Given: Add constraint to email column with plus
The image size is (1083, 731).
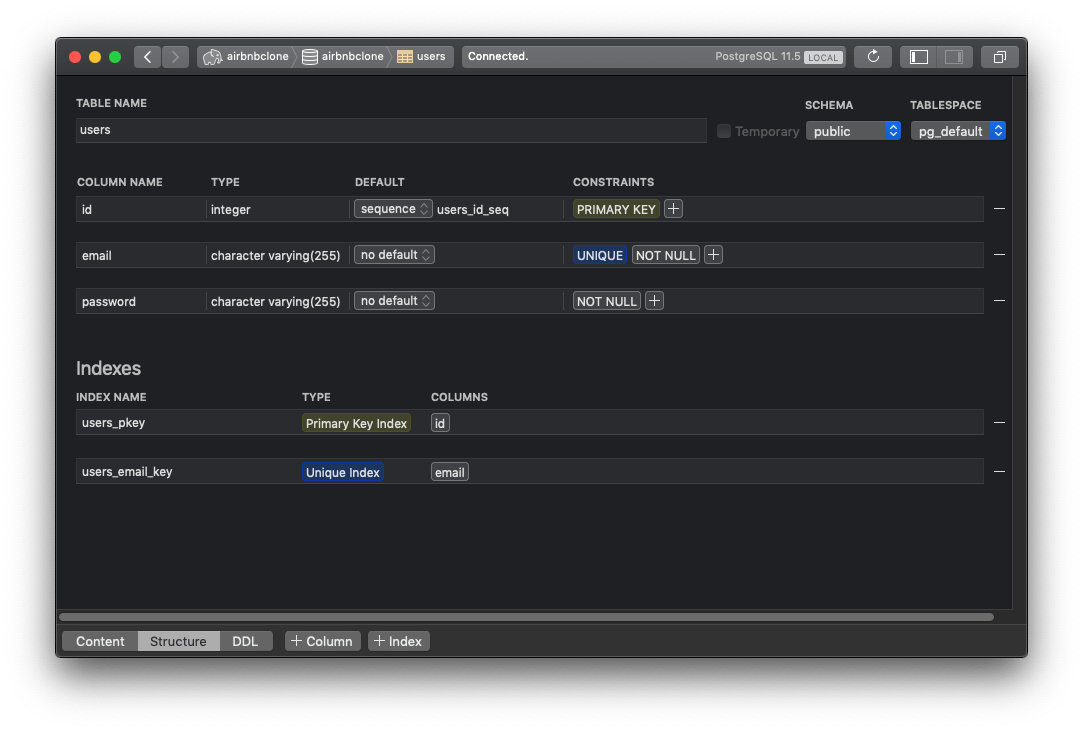Looking at the screenshot, I should (x=713, y=255).
